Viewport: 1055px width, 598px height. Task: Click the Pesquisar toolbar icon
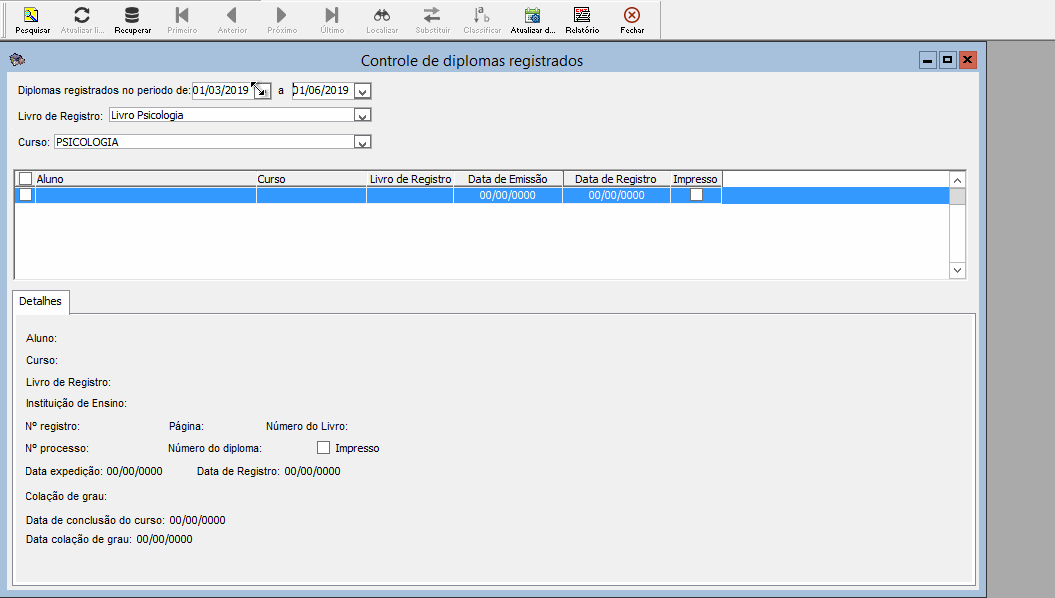pyautogui.click(x=32, y=16)
